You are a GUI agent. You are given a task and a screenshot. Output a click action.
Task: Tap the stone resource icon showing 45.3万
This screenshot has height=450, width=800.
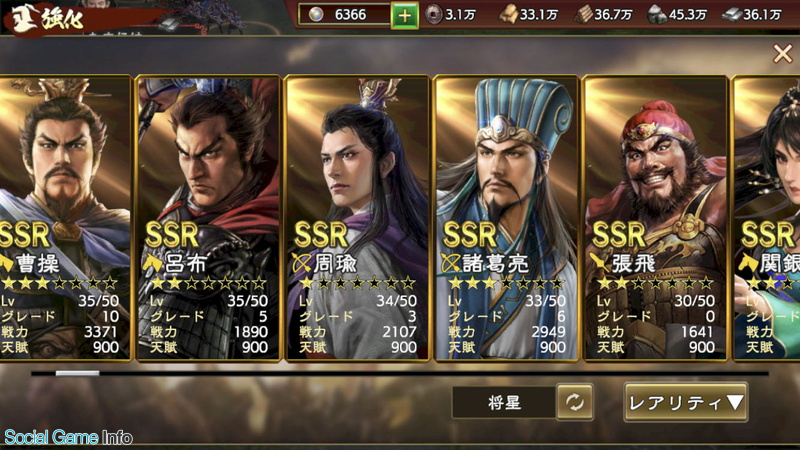point(657,15)
